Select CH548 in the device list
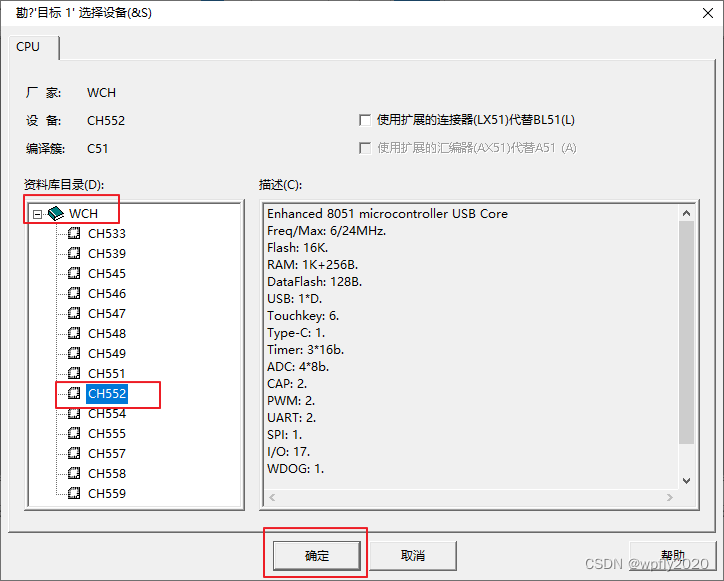Viewport: 724px width, 581px height. click(107, 333)
